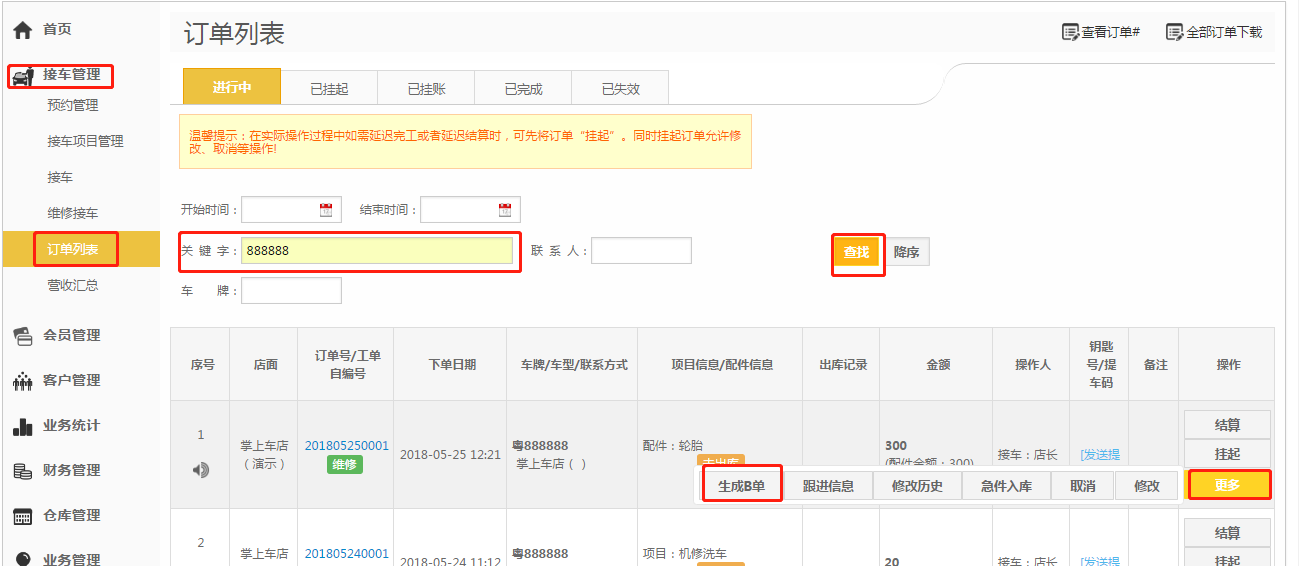Toggle the 降序 sort order button
This screenshot has width=1299, height=566.
[907, 252]
